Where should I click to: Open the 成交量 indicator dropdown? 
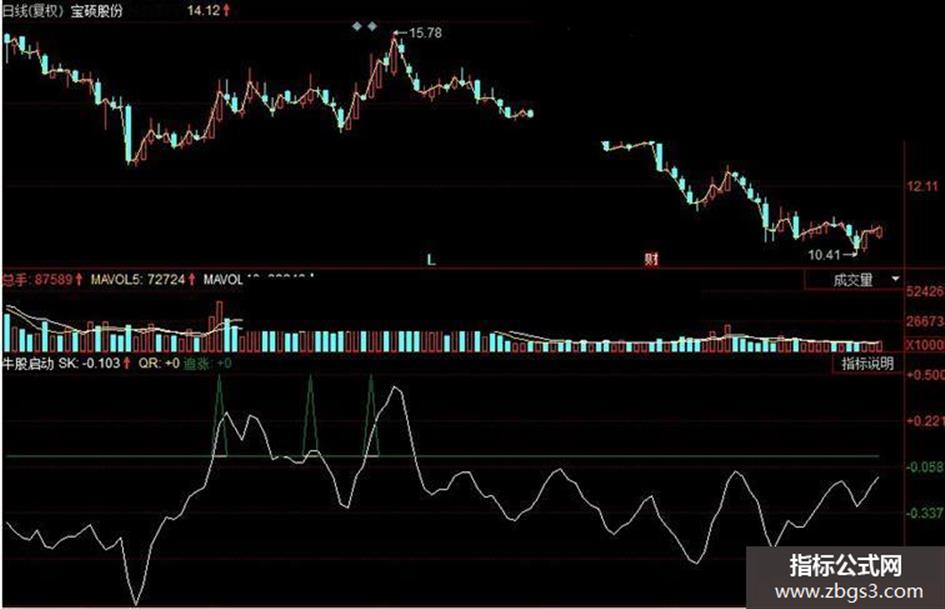point(854,280)
